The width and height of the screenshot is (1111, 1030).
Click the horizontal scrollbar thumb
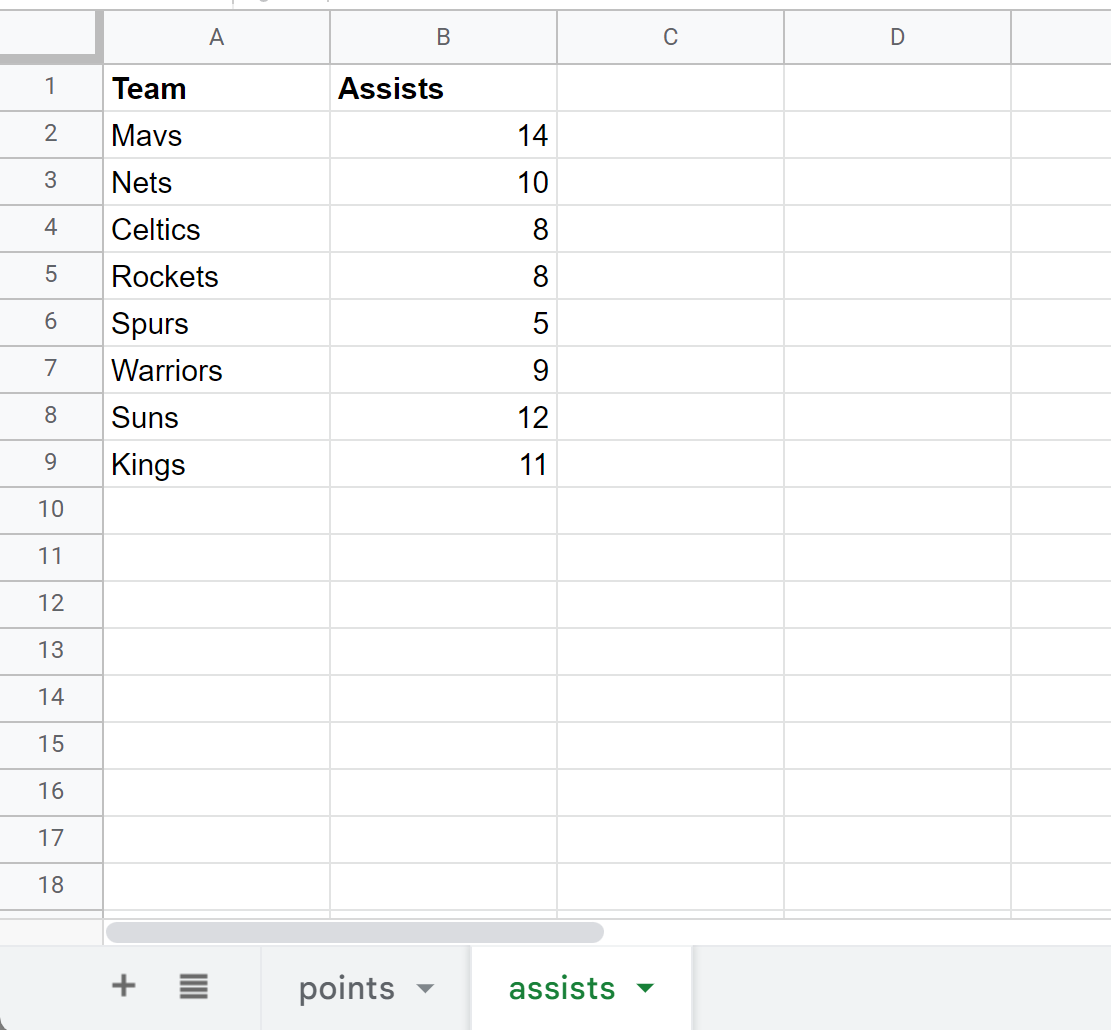click(x=355, y=932)
